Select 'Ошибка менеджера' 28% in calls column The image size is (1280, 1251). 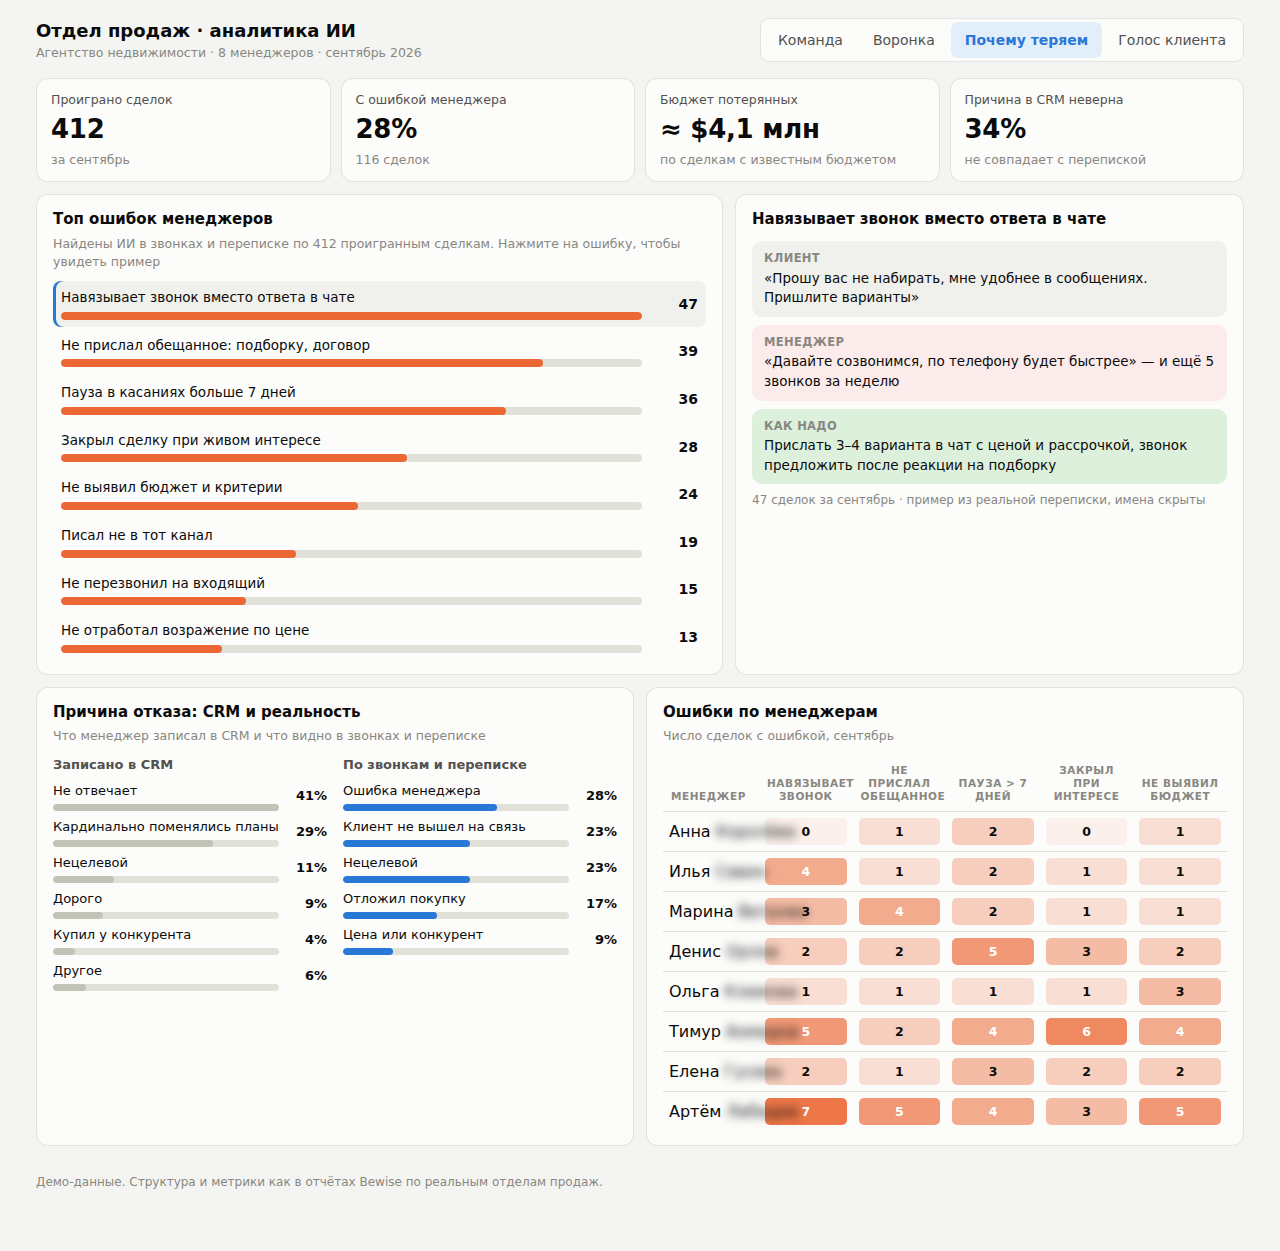click(x=480, y=796)
